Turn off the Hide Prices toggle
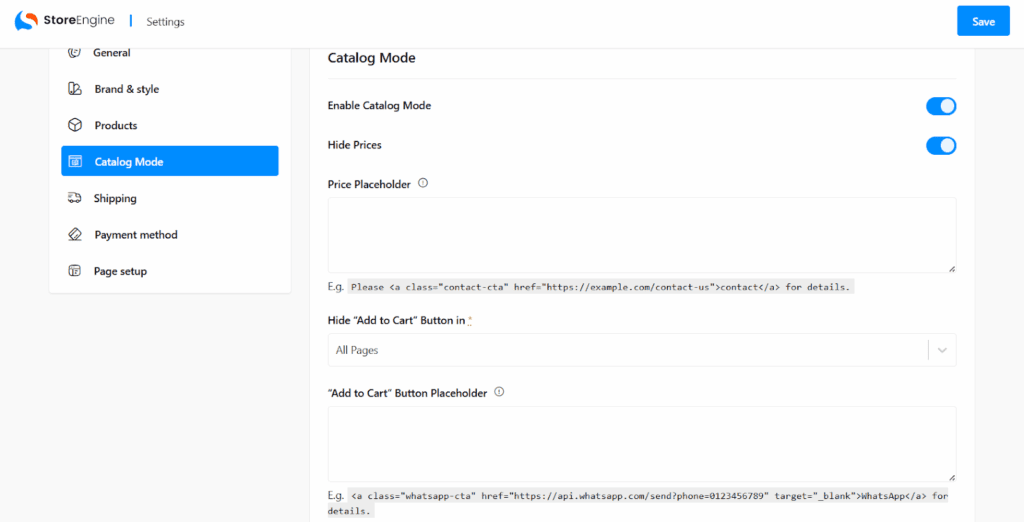Viewport: 1024px width, 522px height. point(941,146)
